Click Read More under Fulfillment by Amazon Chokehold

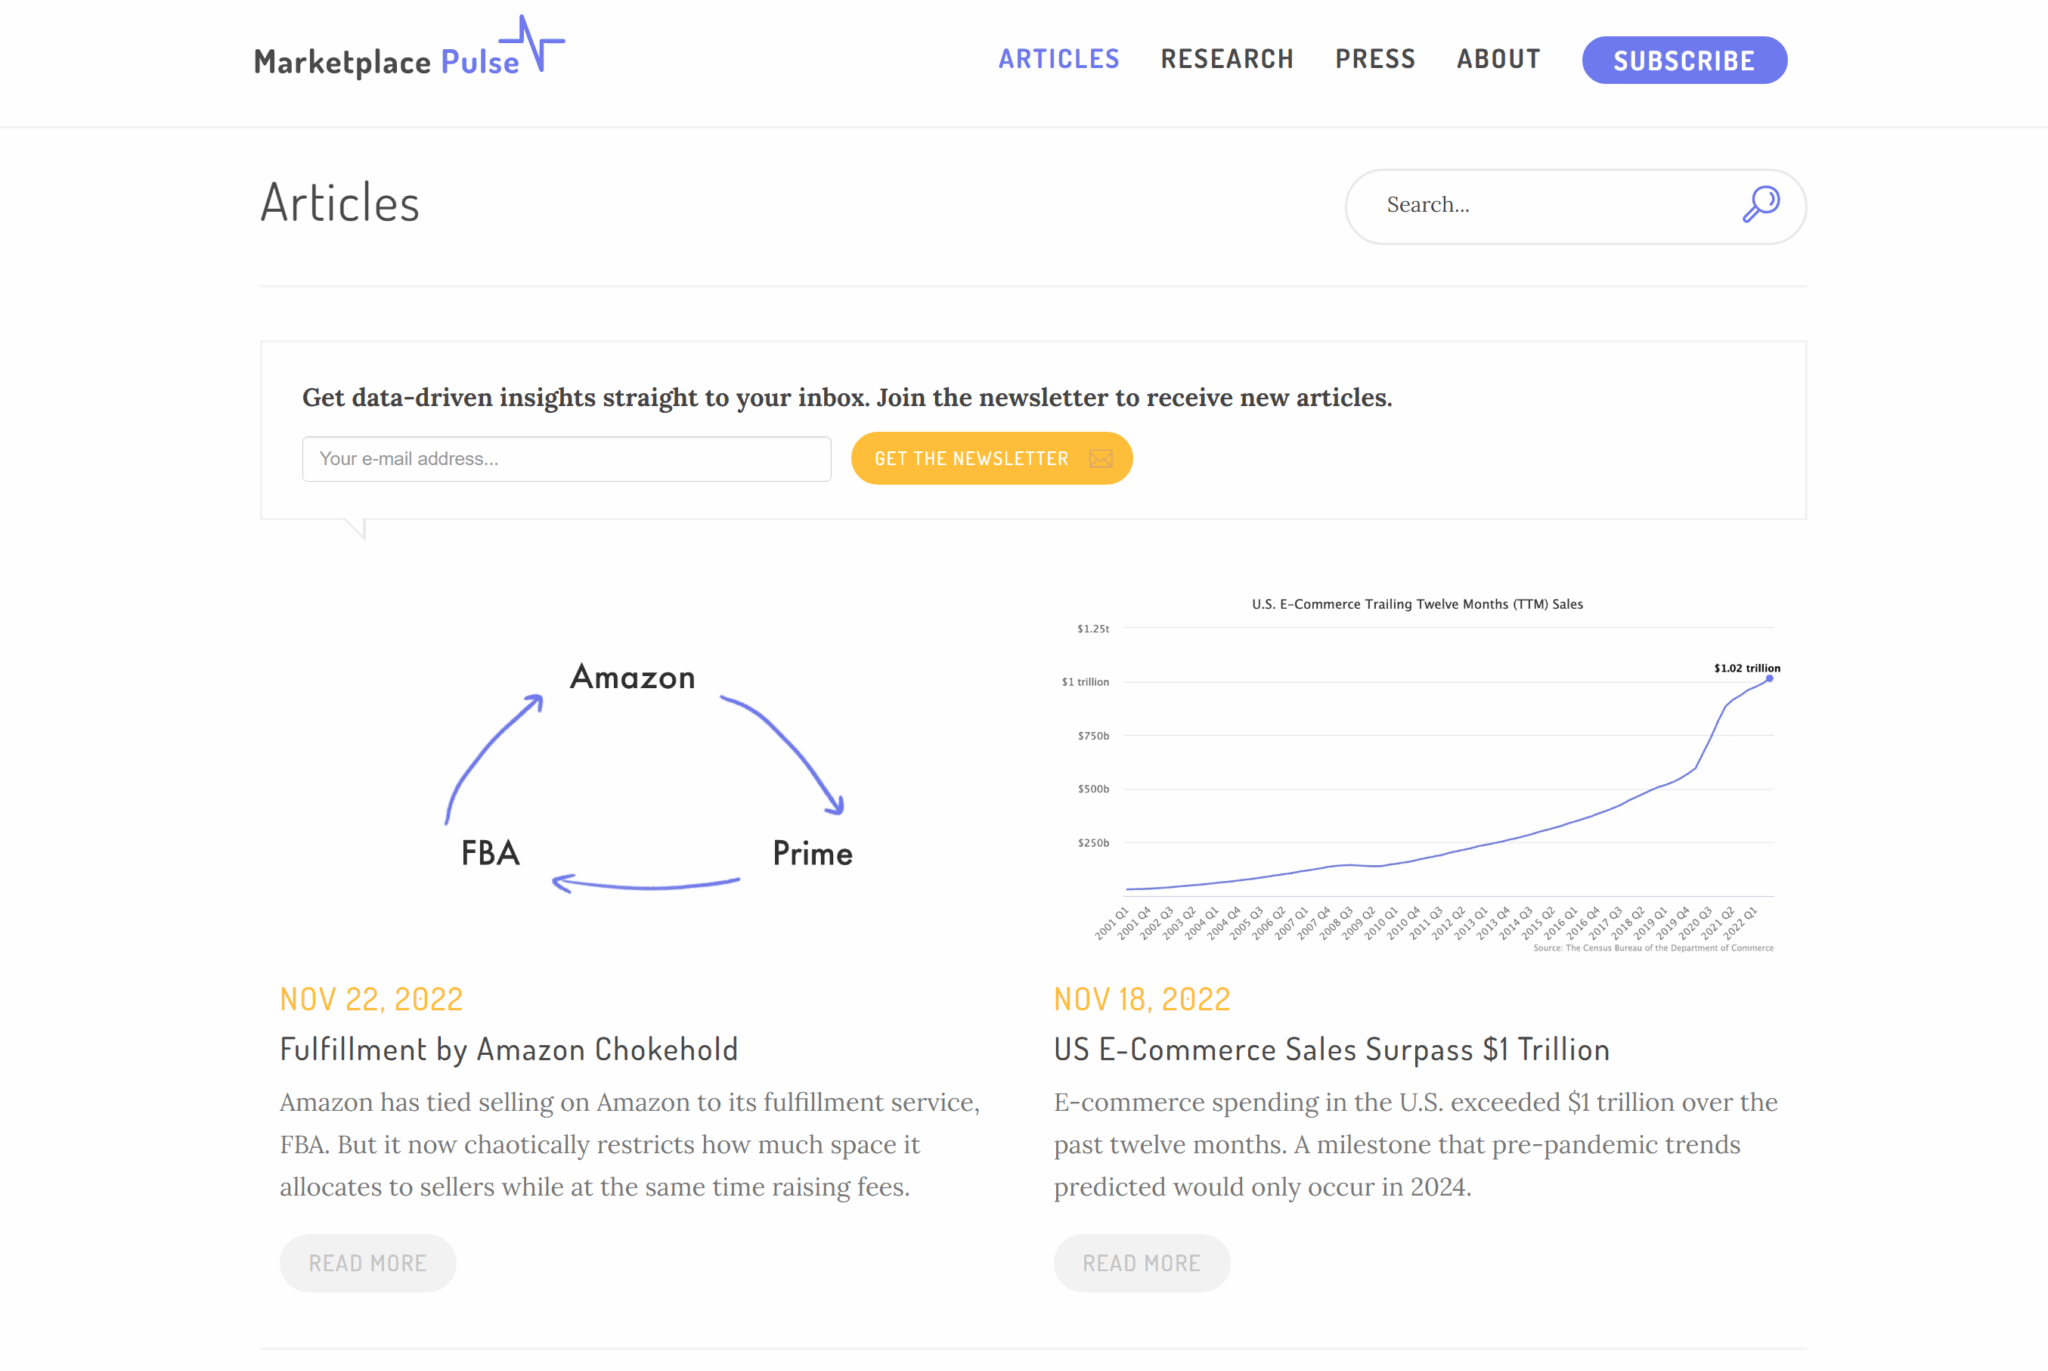click(x=368, y=1263)
